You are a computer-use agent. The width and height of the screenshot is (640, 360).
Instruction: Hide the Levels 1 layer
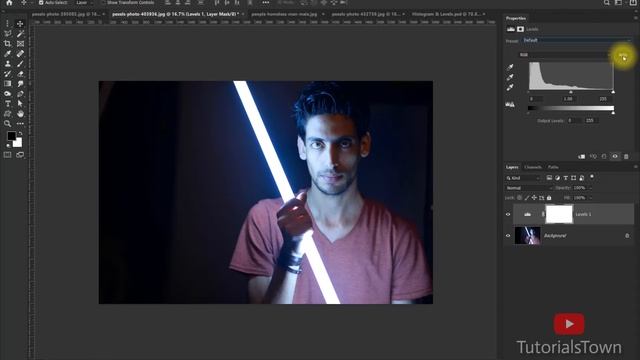(508, 214)
